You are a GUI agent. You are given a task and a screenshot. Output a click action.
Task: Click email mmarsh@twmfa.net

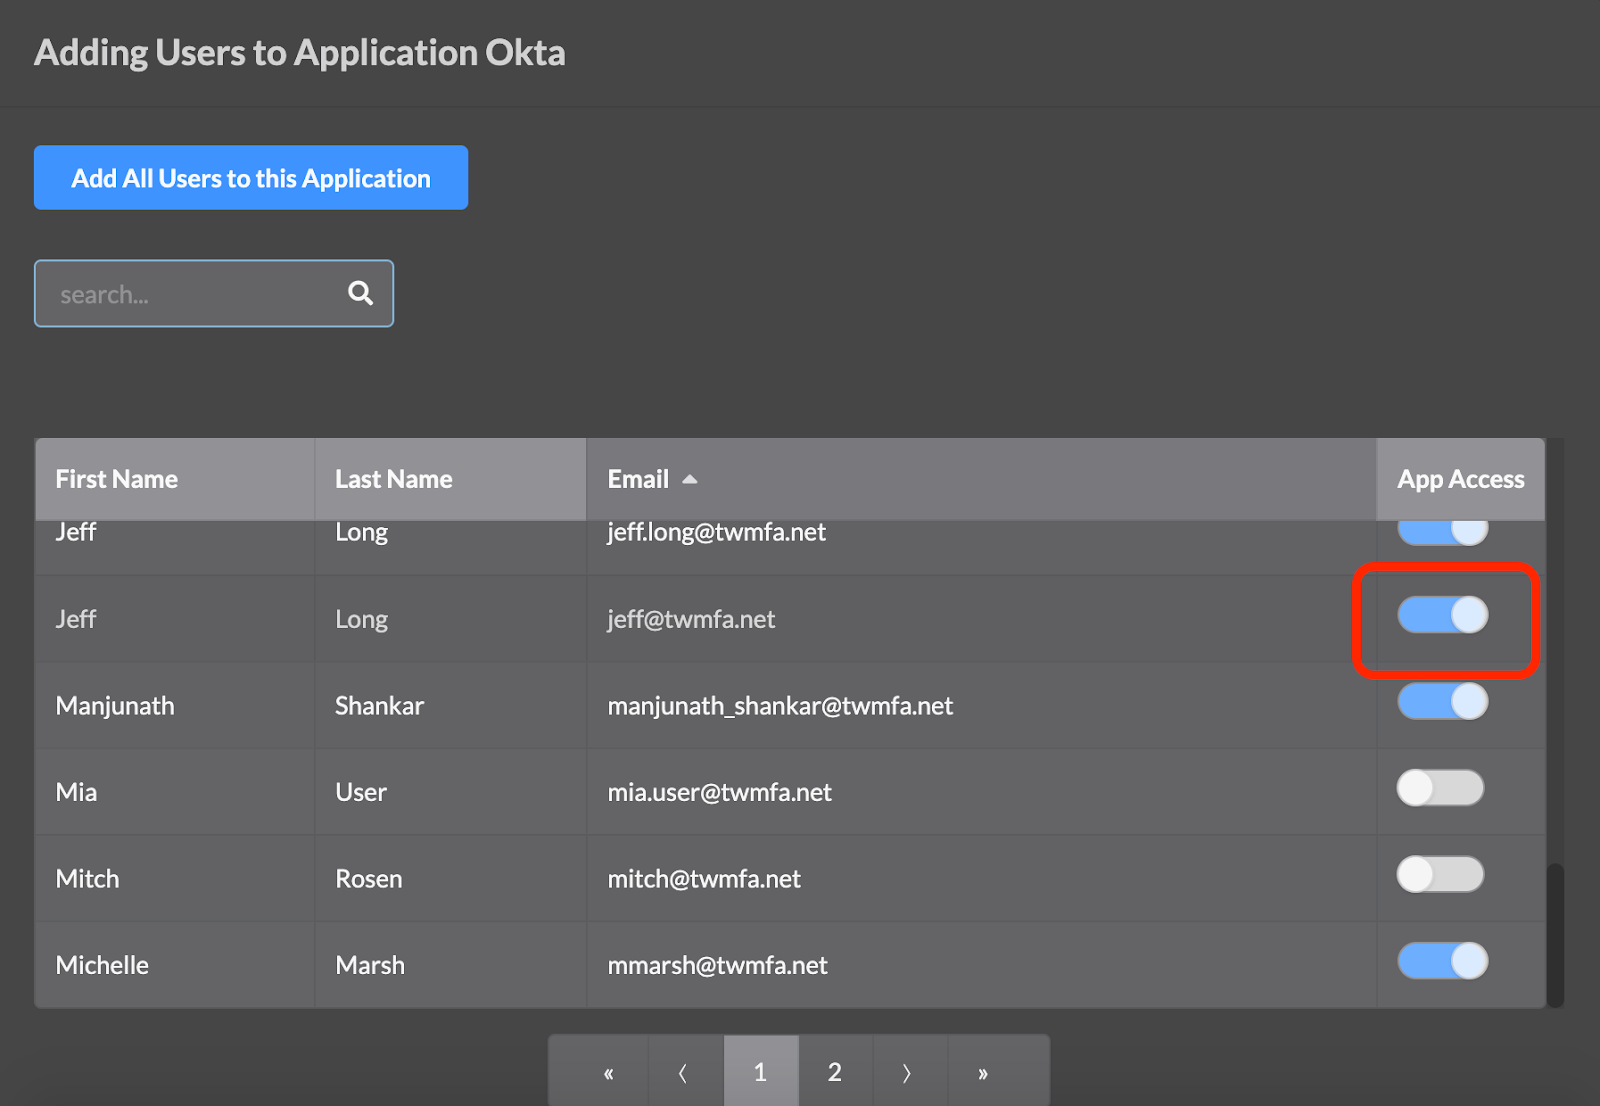717,965
